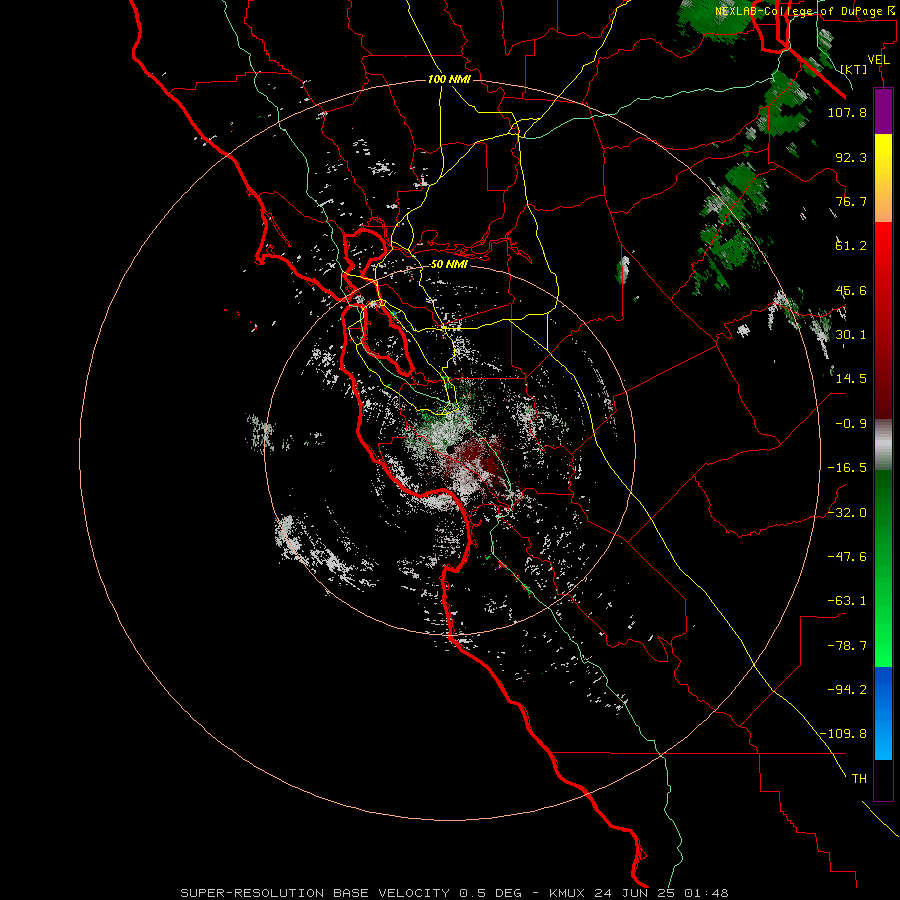The width and height of the screenshot is (900, 900).
Task: Click the 30.1 velocity scale value
Action: coord(851,334)
